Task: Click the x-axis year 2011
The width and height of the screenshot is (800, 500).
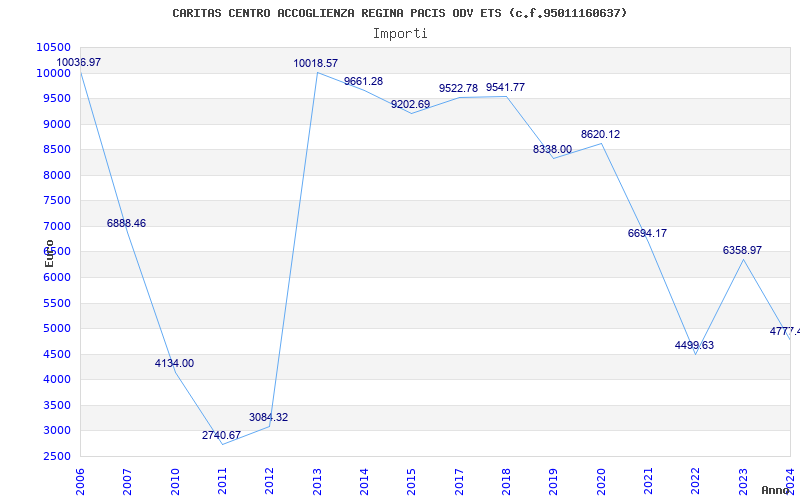Action: coord(222,482)
